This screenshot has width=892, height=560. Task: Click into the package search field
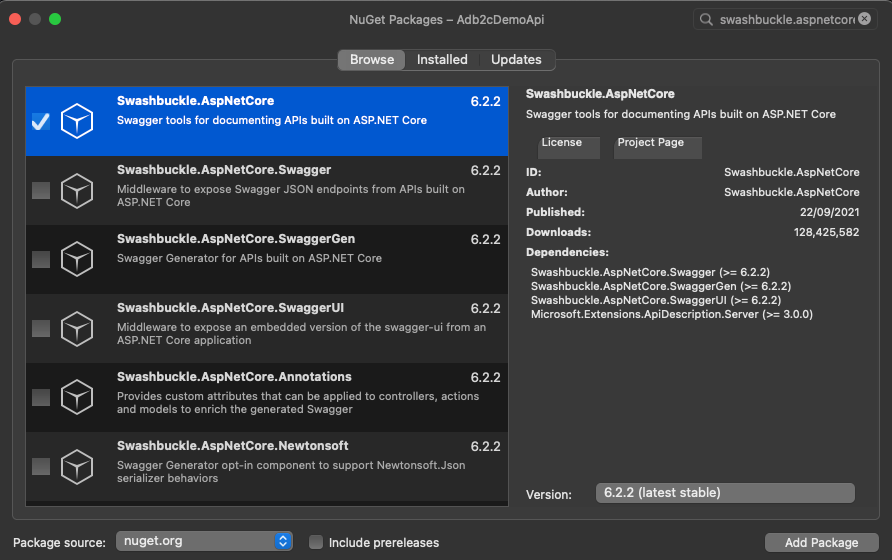click(787, 19)
